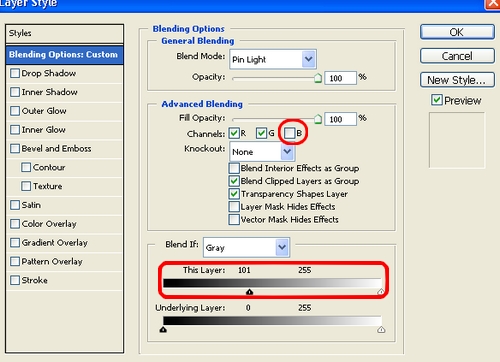The height and width of the screenshot is (362, 500).
Task: Open Bevel and Emboss settings label
Action: point(56,149)
